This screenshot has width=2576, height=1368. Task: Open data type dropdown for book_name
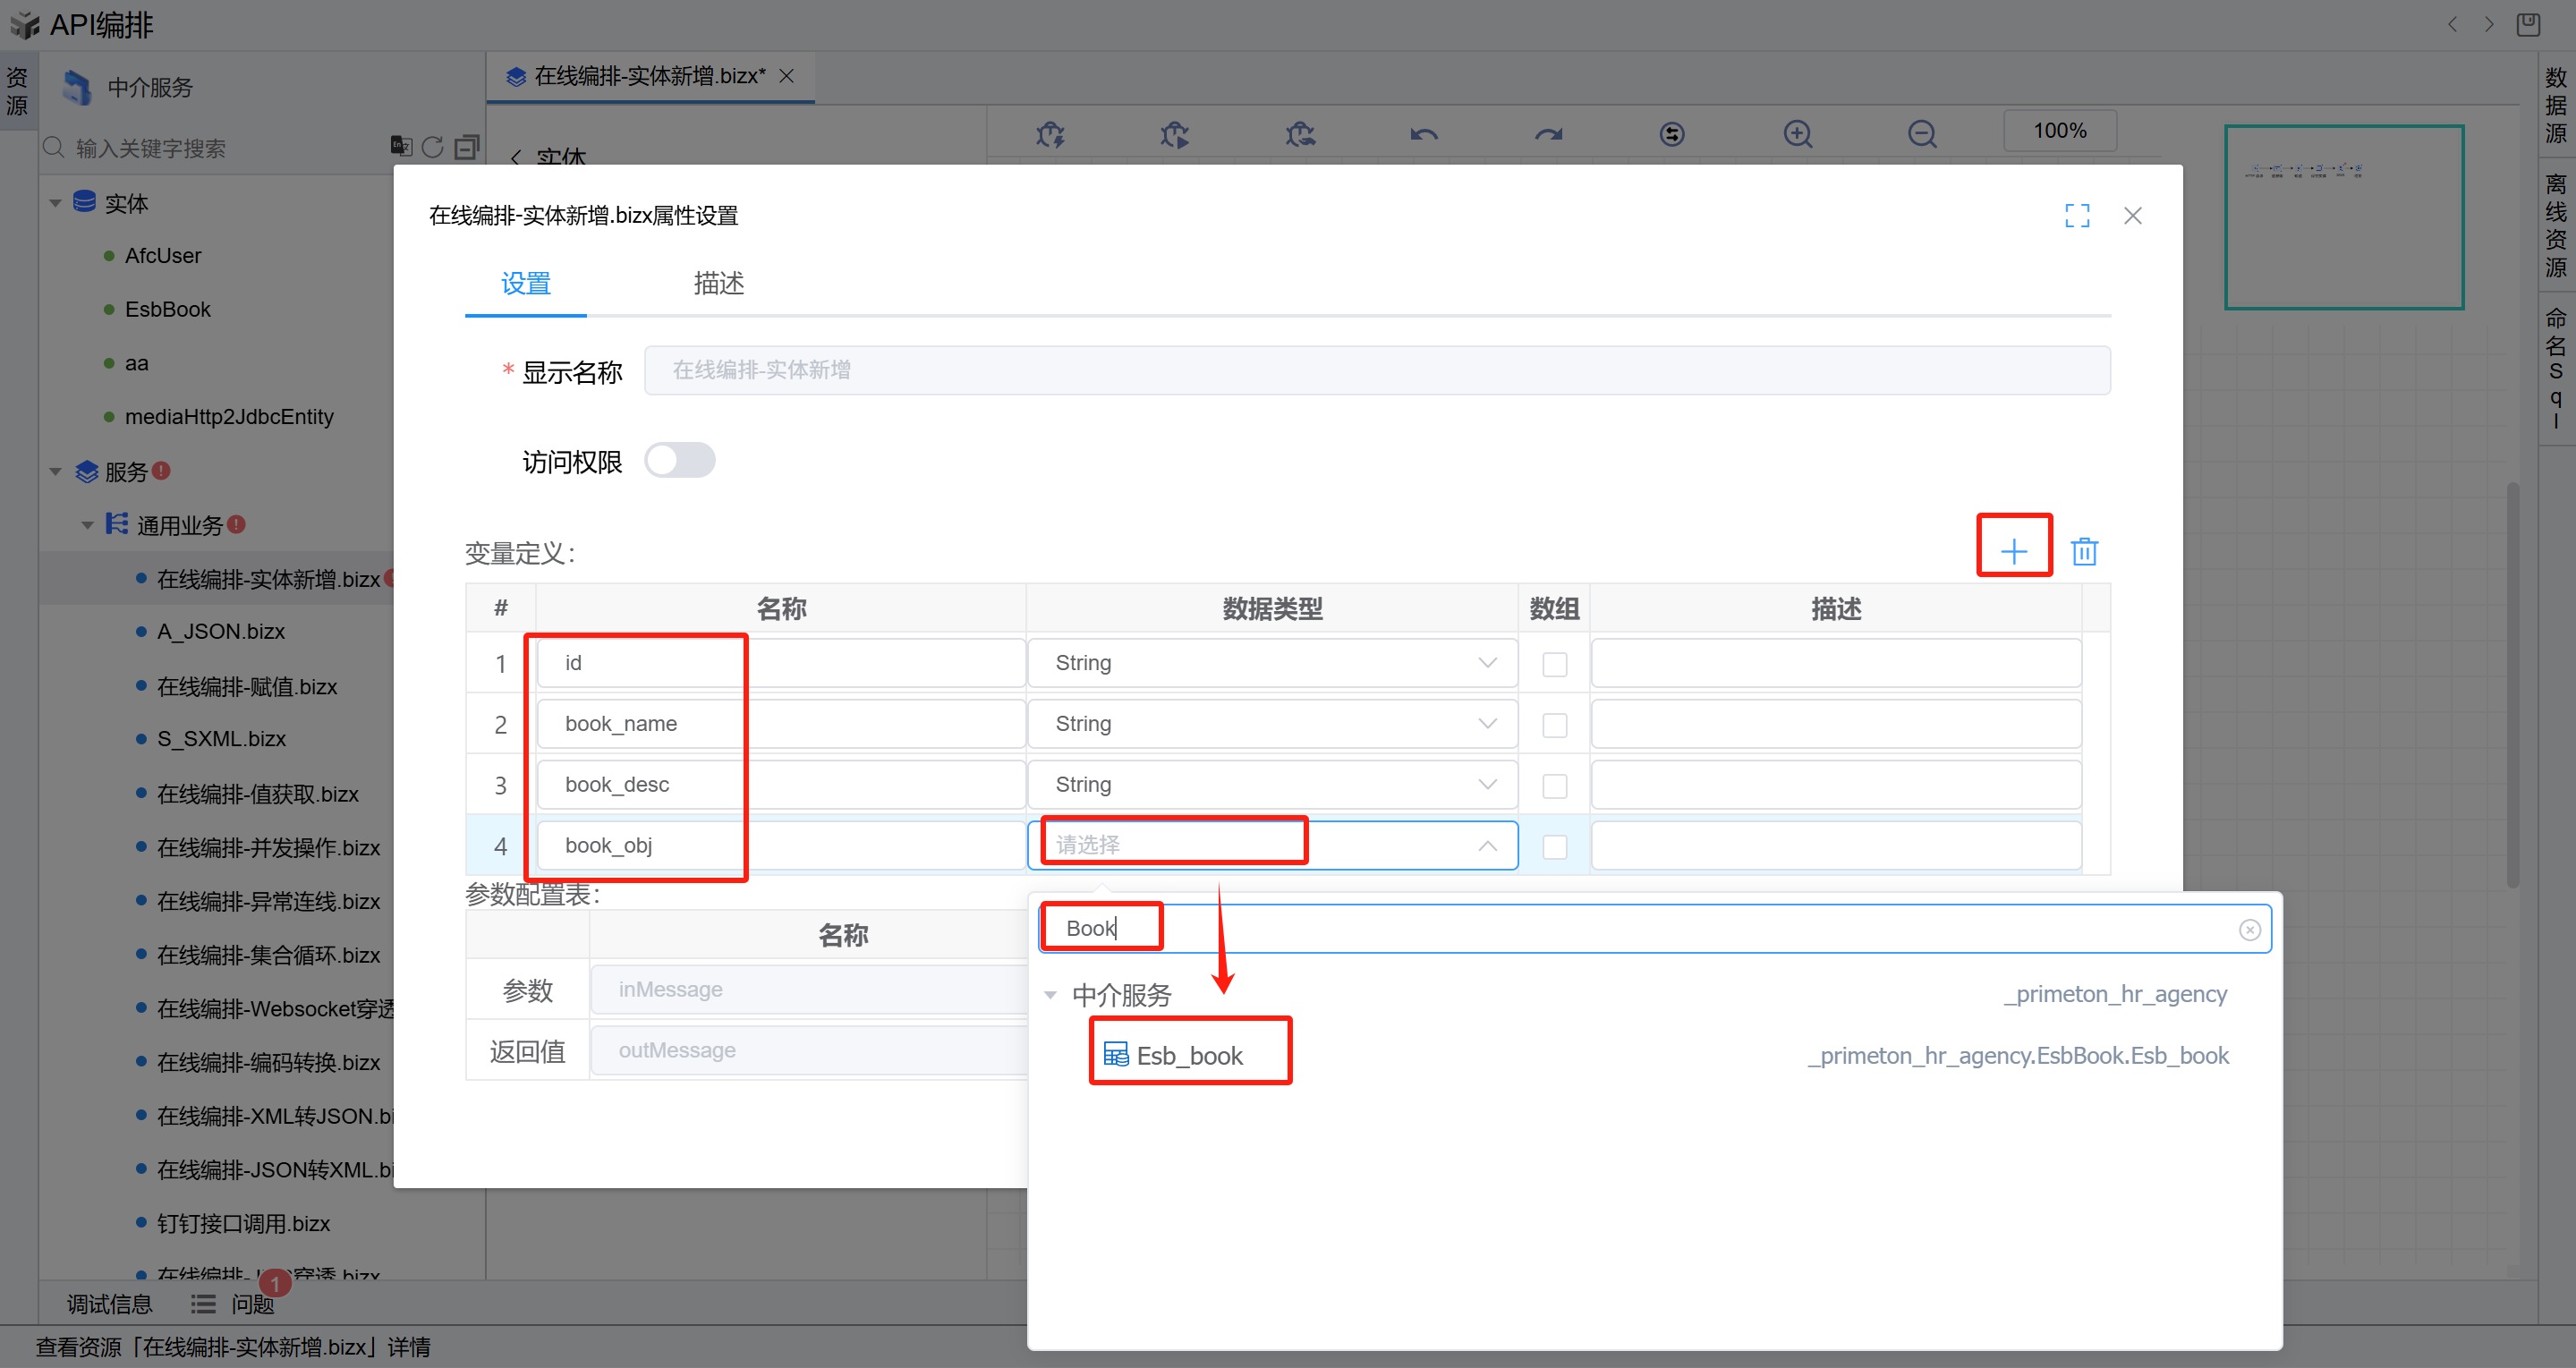tap(1271, 724)
